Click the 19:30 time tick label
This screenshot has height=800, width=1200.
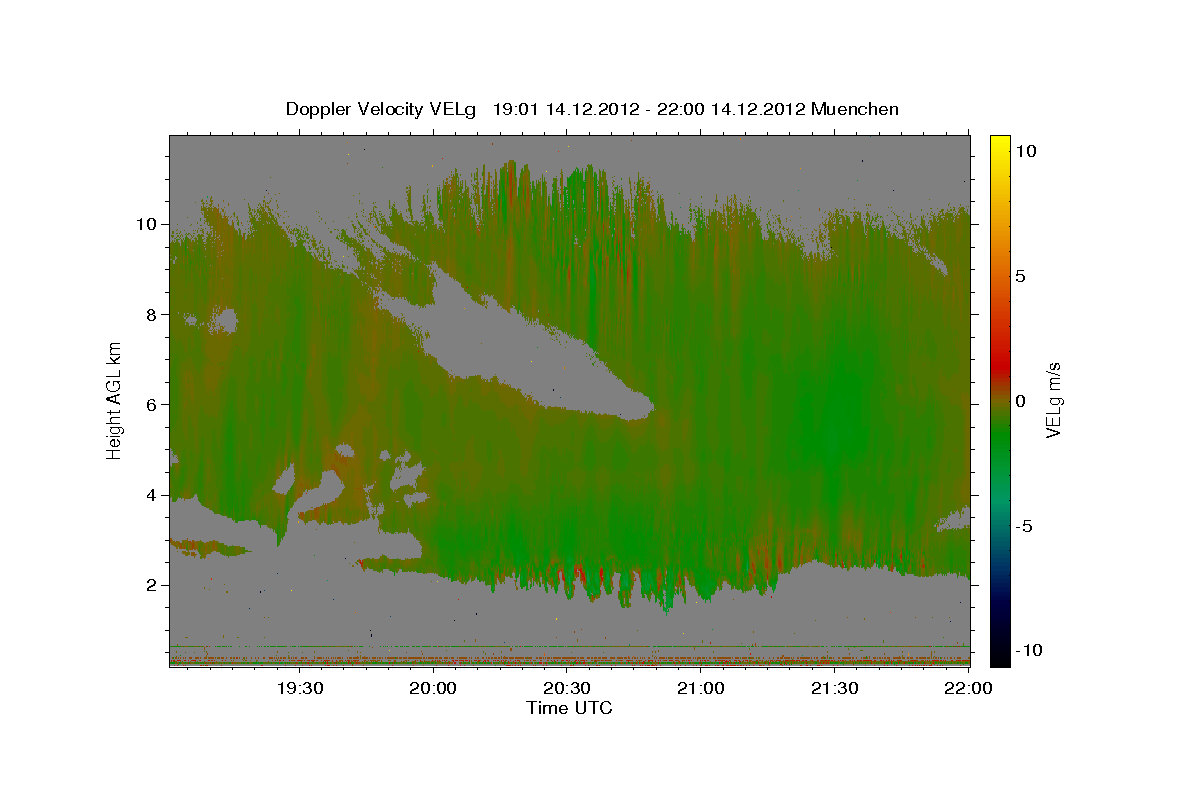[300, 688]
